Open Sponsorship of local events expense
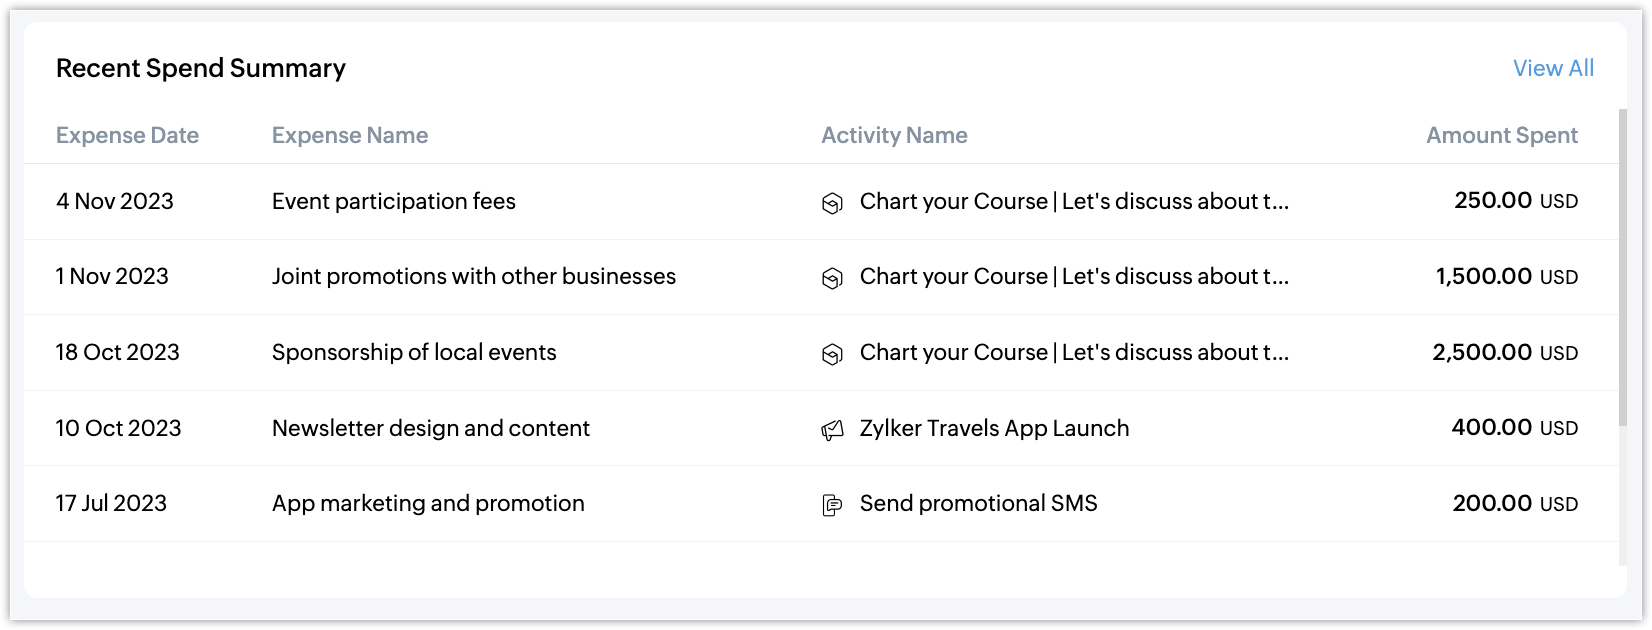Screen dimensions: 1652x630 [414, 352]
